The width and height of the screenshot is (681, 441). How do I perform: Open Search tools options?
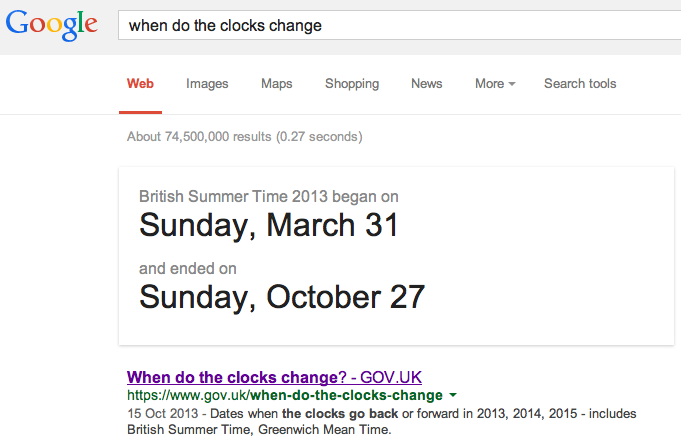pos(580,83)
